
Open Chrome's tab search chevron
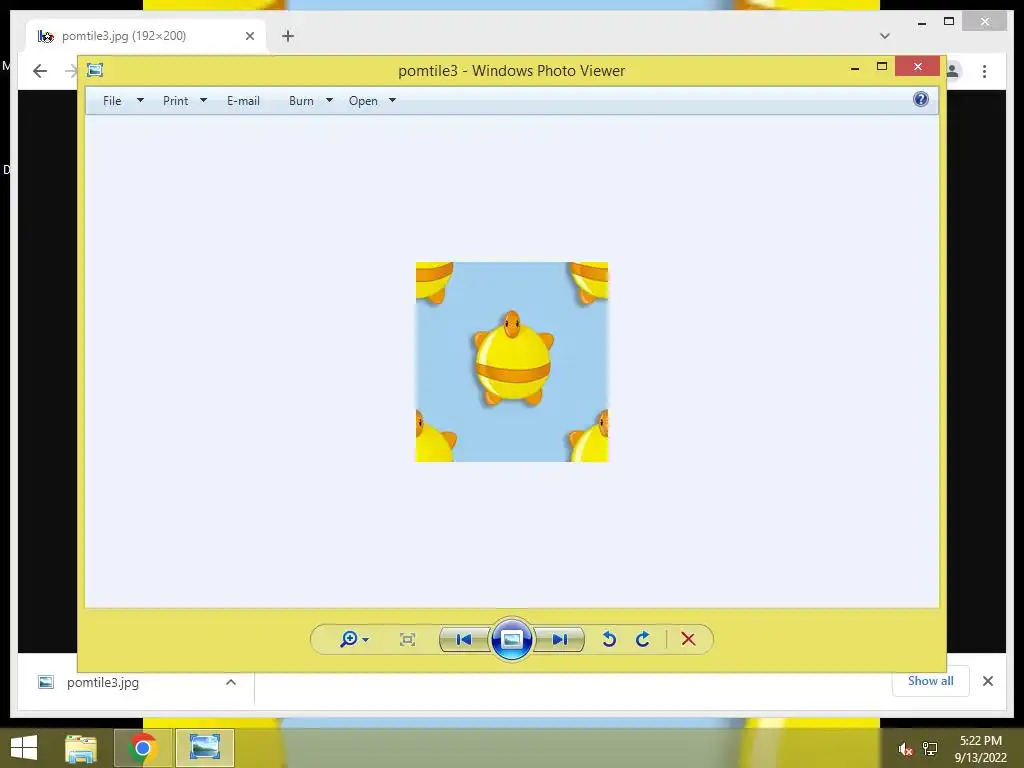pyautogui.click(x=885, y=36)
